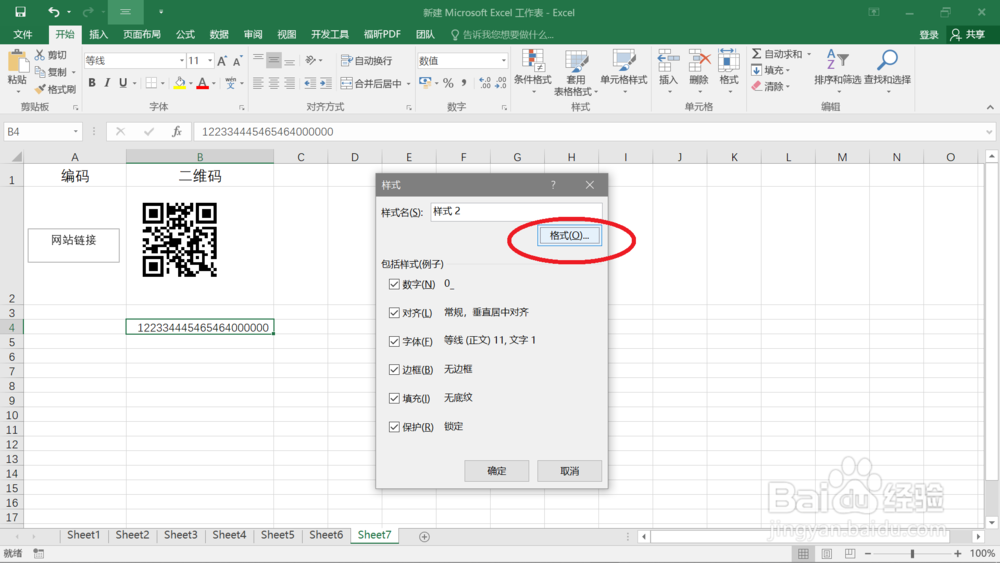Switch to the Page Layout (页面布局) tab

142,34
